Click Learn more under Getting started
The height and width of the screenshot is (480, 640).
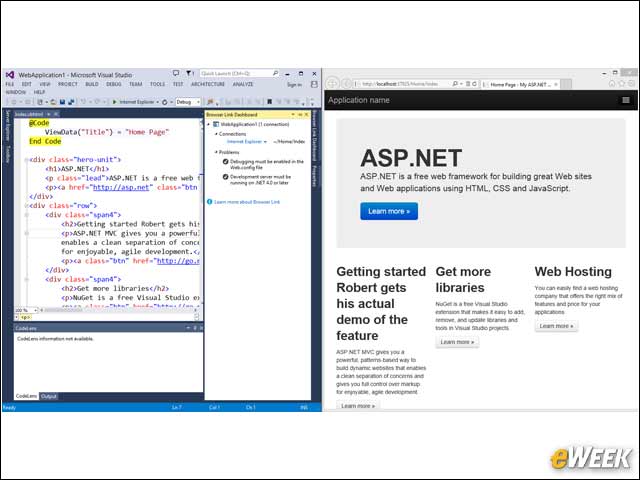[x=358, y=406]
